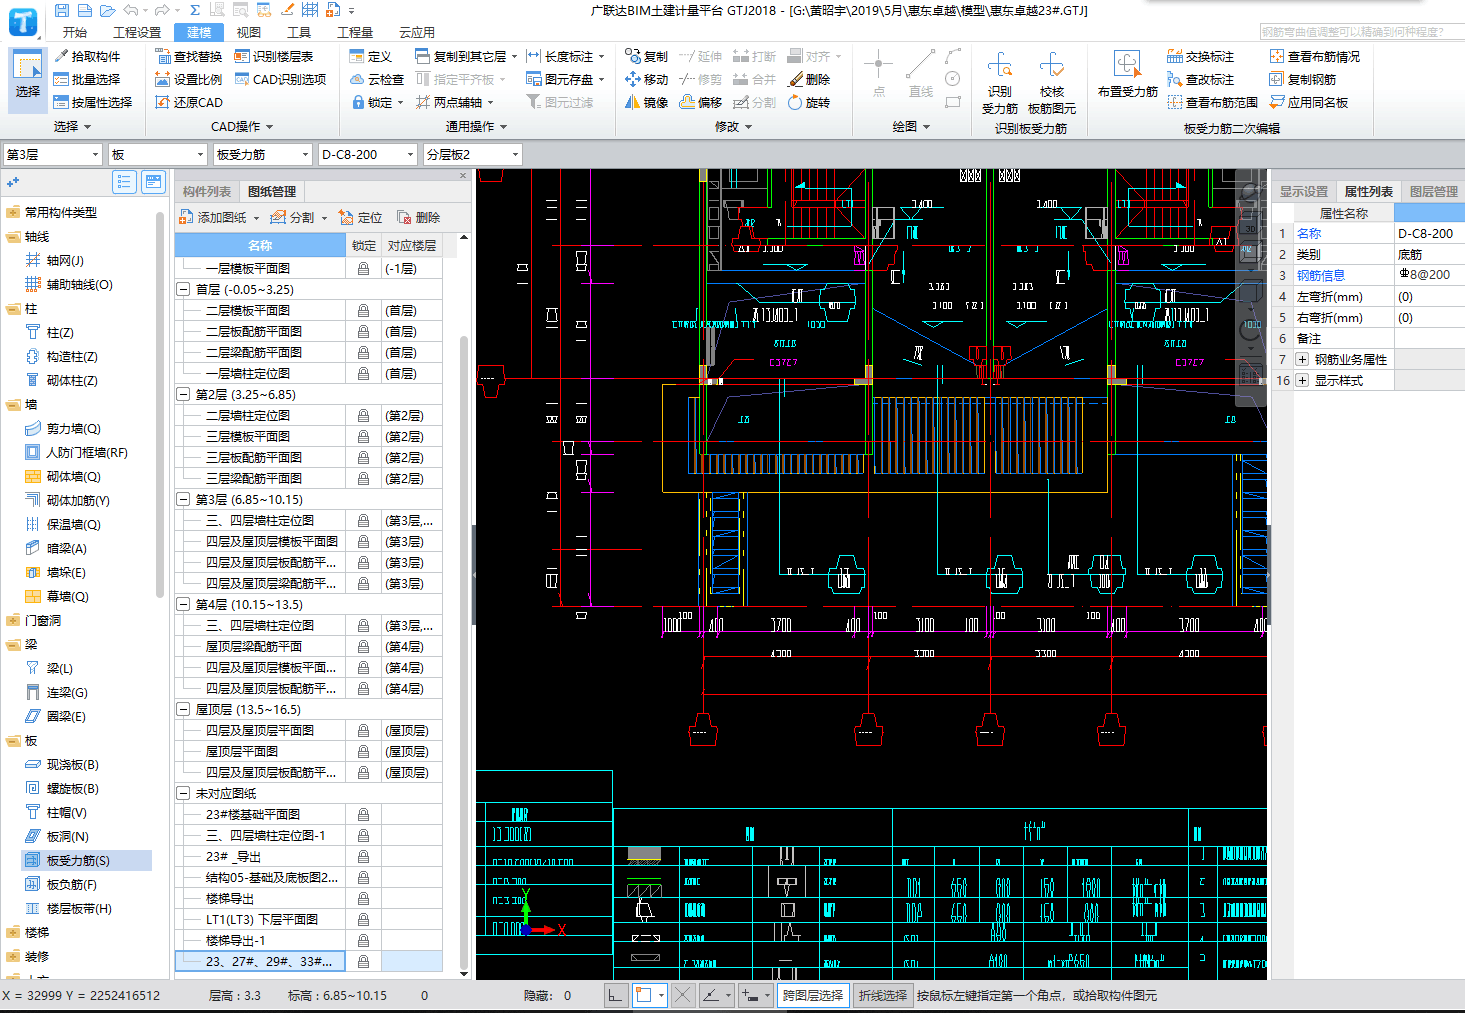Viewport: 1465px width, 1013px height.
Task: Toggle 折线选择 in status bar
Action: [883, 995]
